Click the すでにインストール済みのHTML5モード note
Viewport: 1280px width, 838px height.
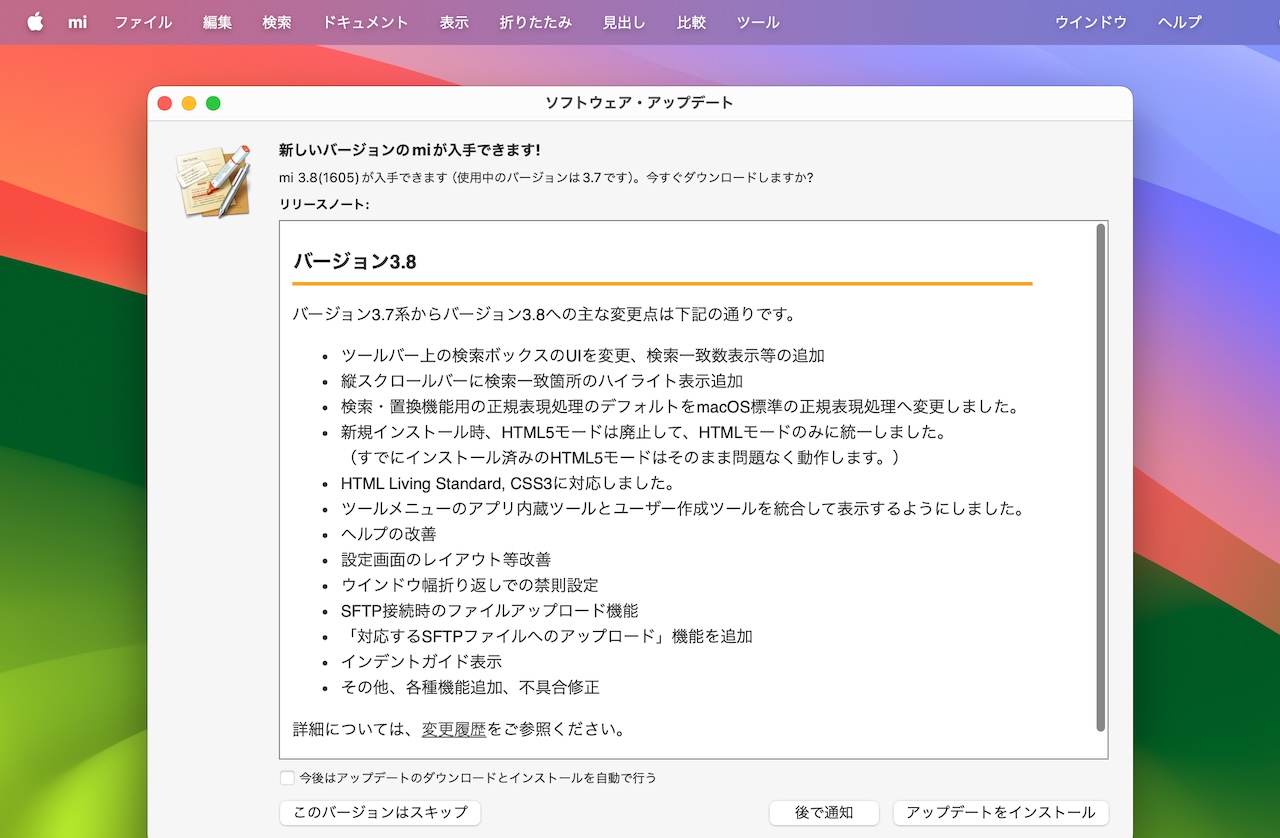(622, 458)
